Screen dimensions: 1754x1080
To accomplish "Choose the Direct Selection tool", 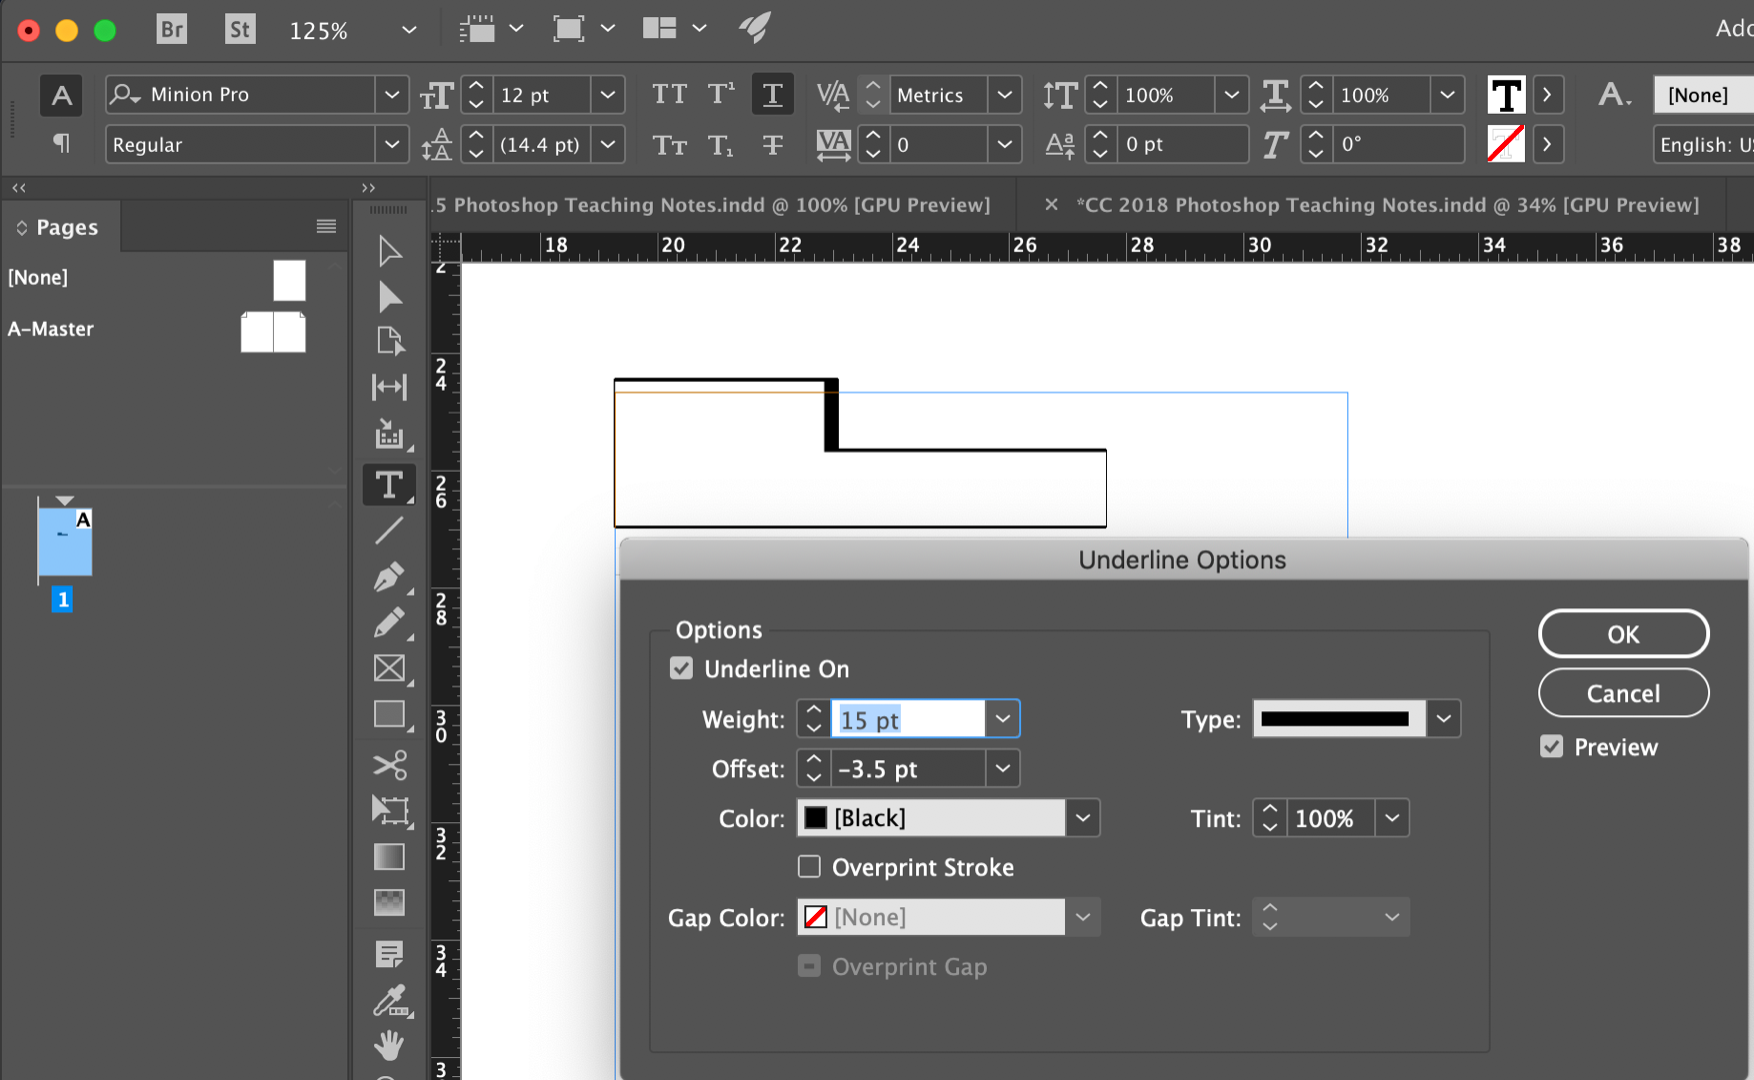I will [389, 297].
